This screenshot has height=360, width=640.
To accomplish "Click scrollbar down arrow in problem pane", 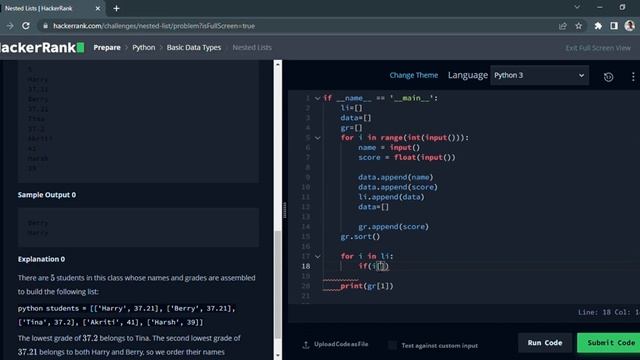I will point(278,355).
